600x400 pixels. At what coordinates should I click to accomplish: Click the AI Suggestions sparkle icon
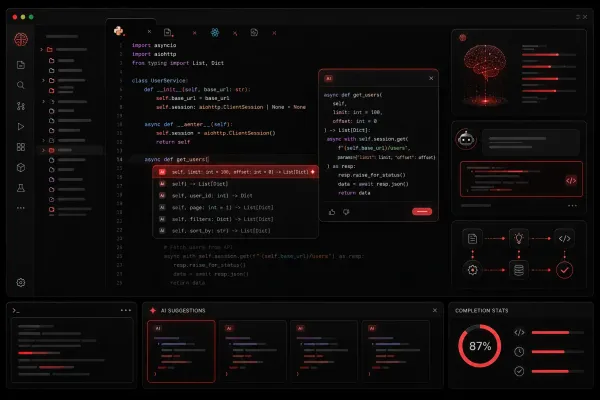click(x=153, y=310)
